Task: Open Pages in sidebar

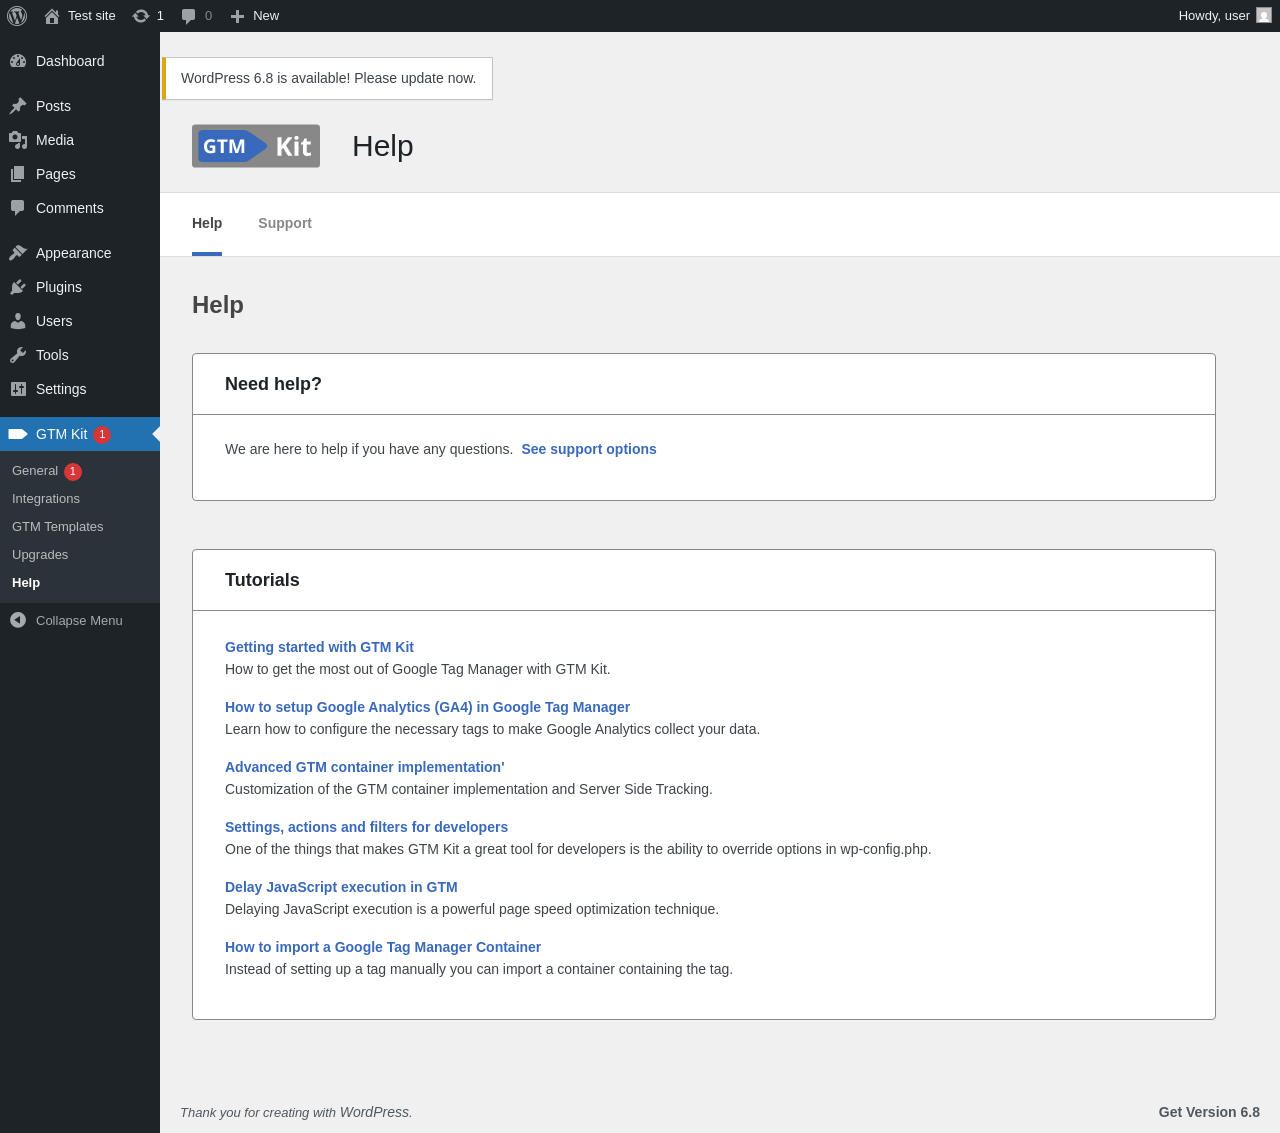Action: point(56,174)
